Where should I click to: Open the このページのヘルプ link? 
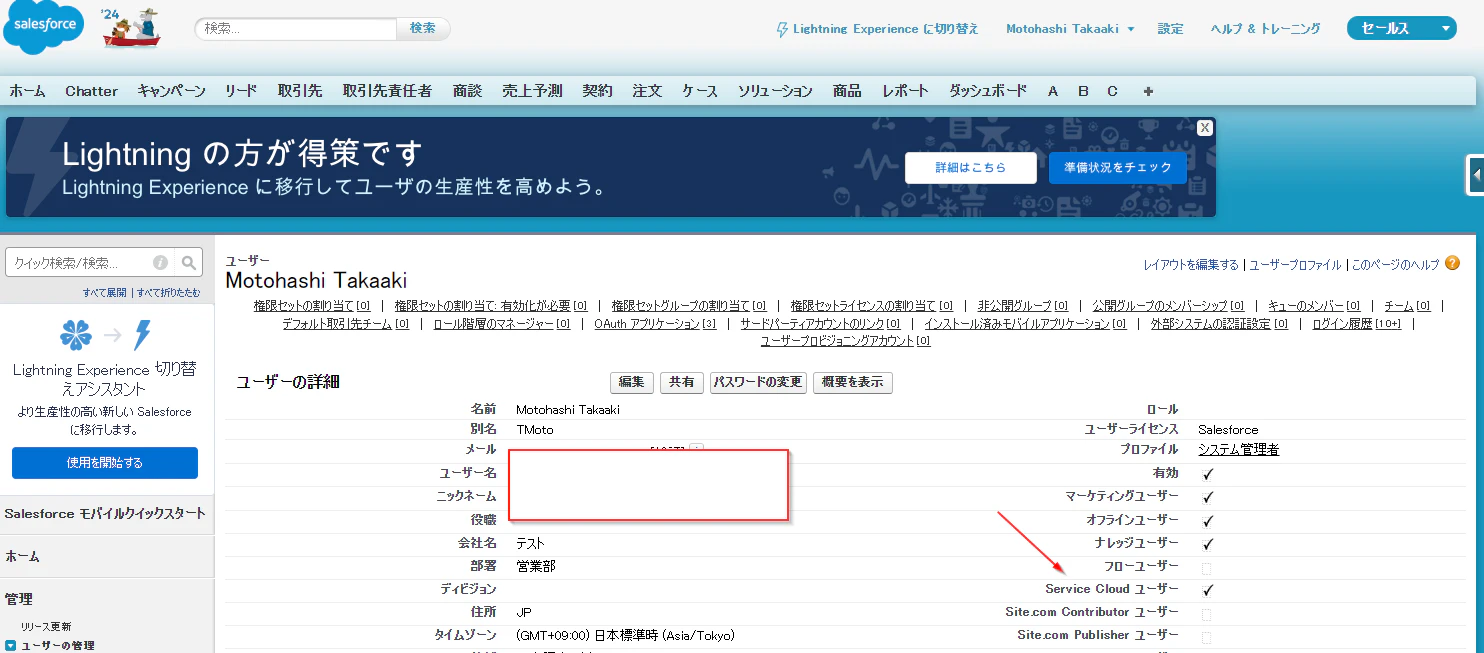click(x=1396, y=265)
